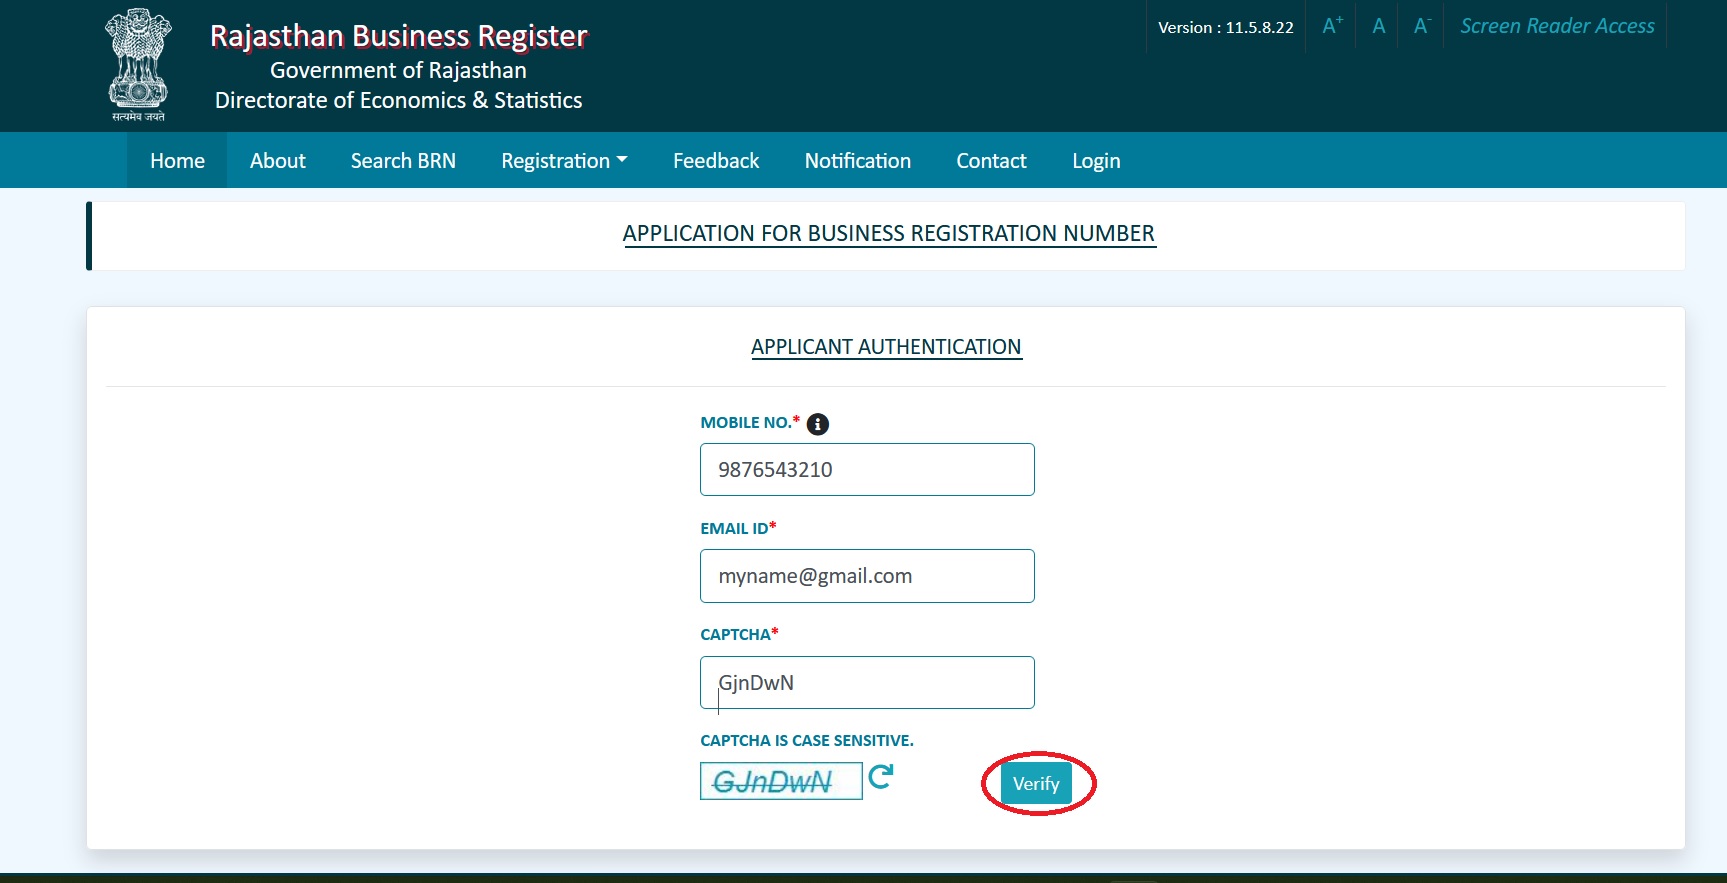This screenshot has height=883, width=1727.
Task: Click the Government of India emblem logo
Action: tap(138, 65)
